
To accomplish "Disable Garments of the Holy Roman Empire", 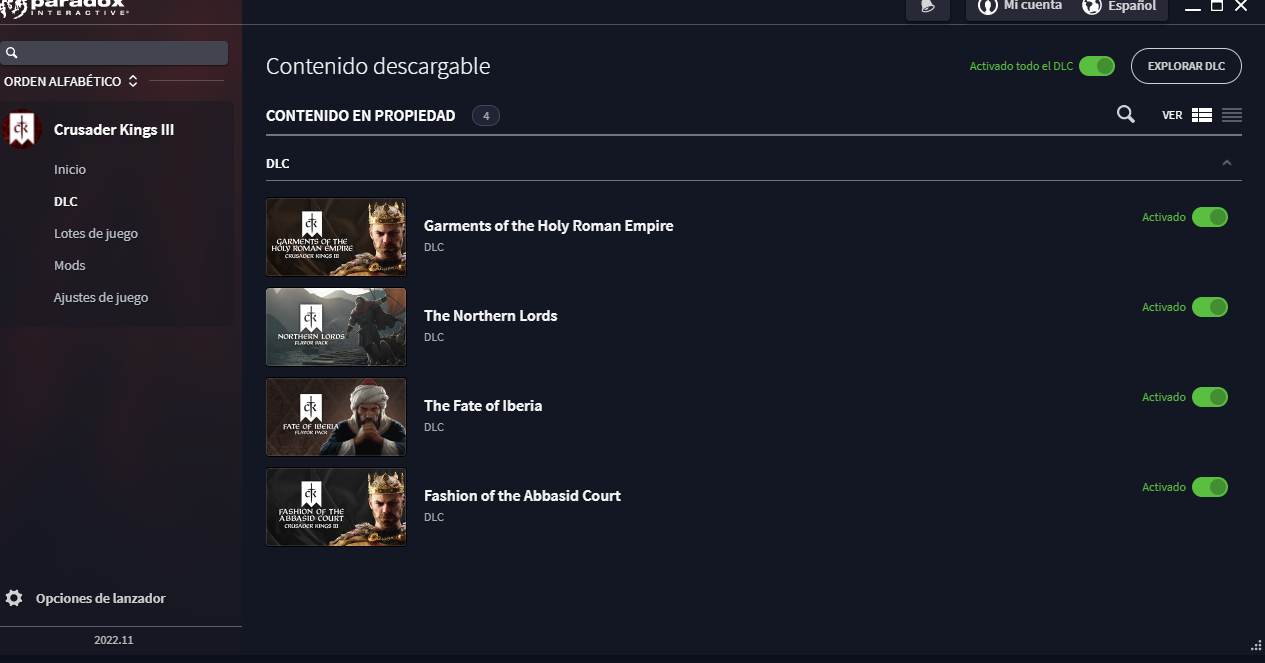I will pyautogui.click(x=1210, y=217).
